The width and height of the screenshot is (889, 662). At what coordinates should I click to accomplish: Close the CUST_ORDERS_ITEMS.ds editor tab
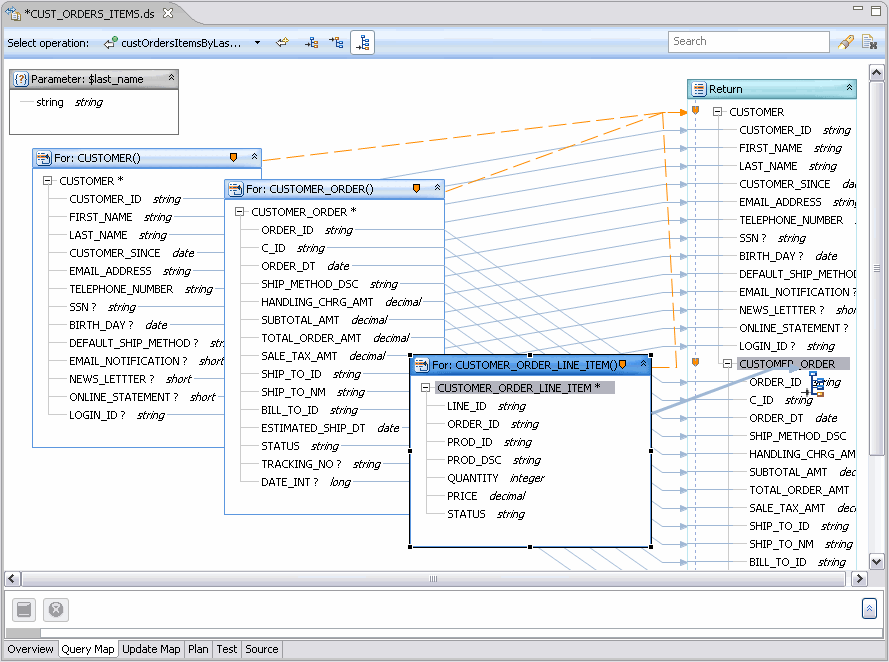pos(168,13)
